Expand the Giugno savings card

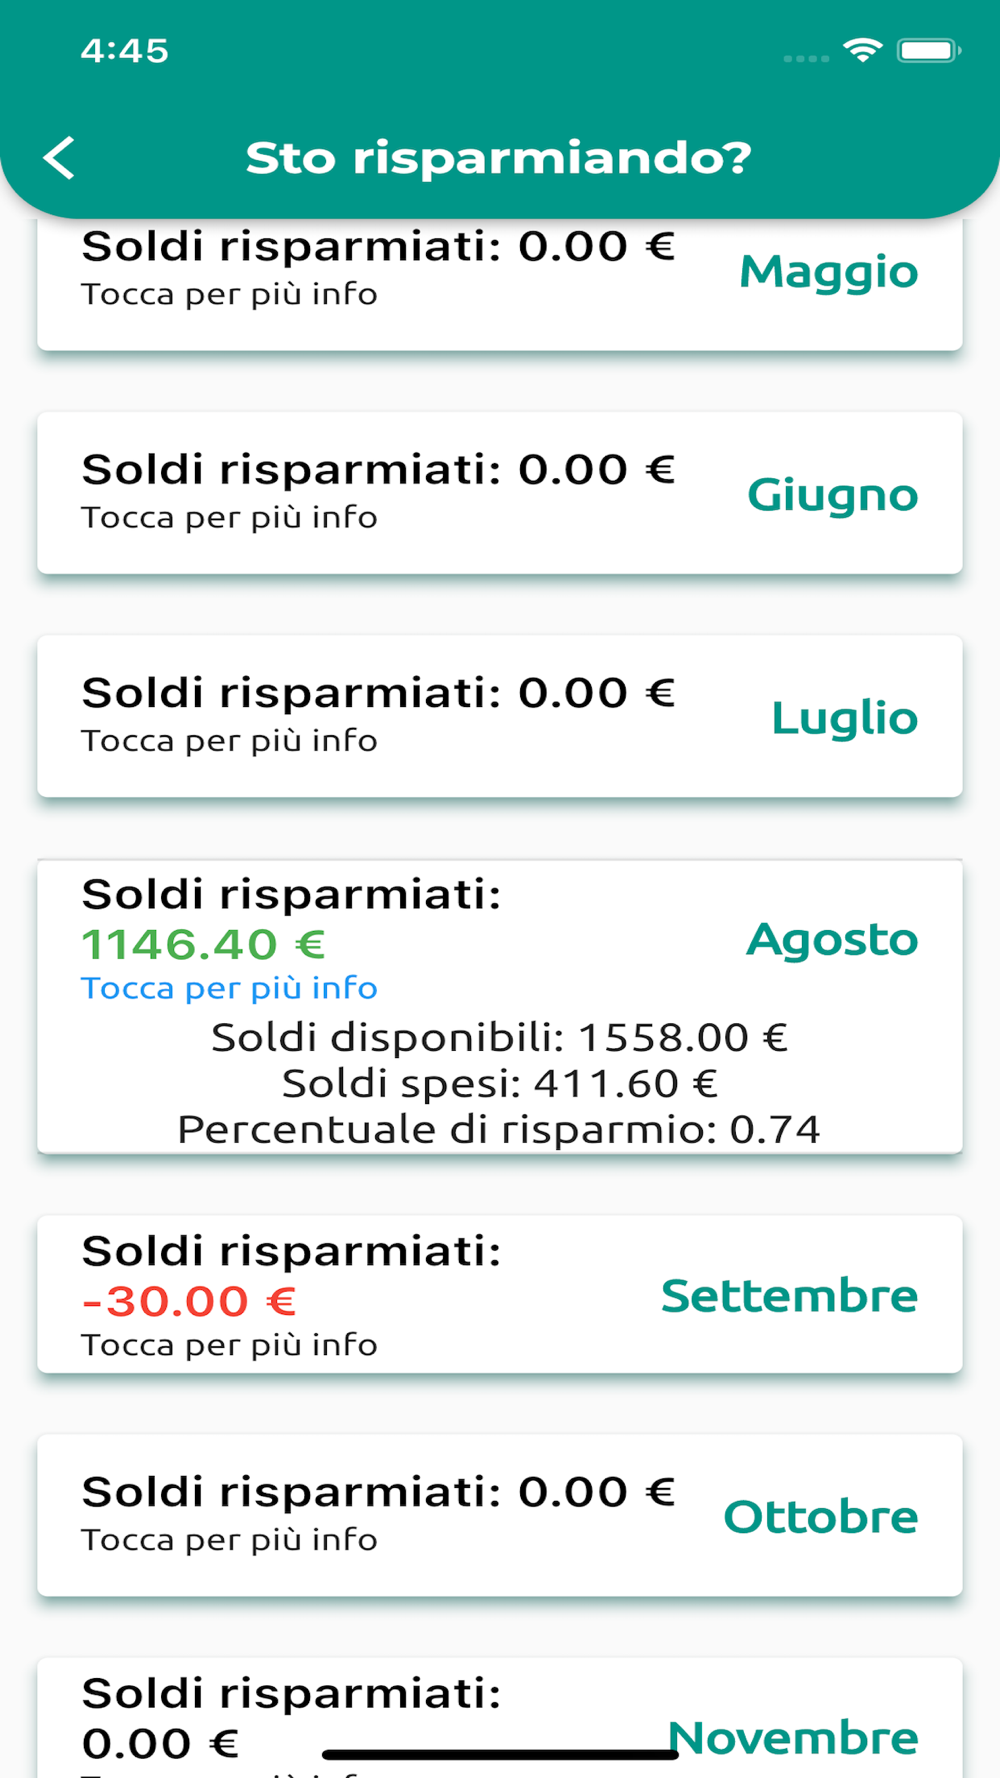point(500,493)
